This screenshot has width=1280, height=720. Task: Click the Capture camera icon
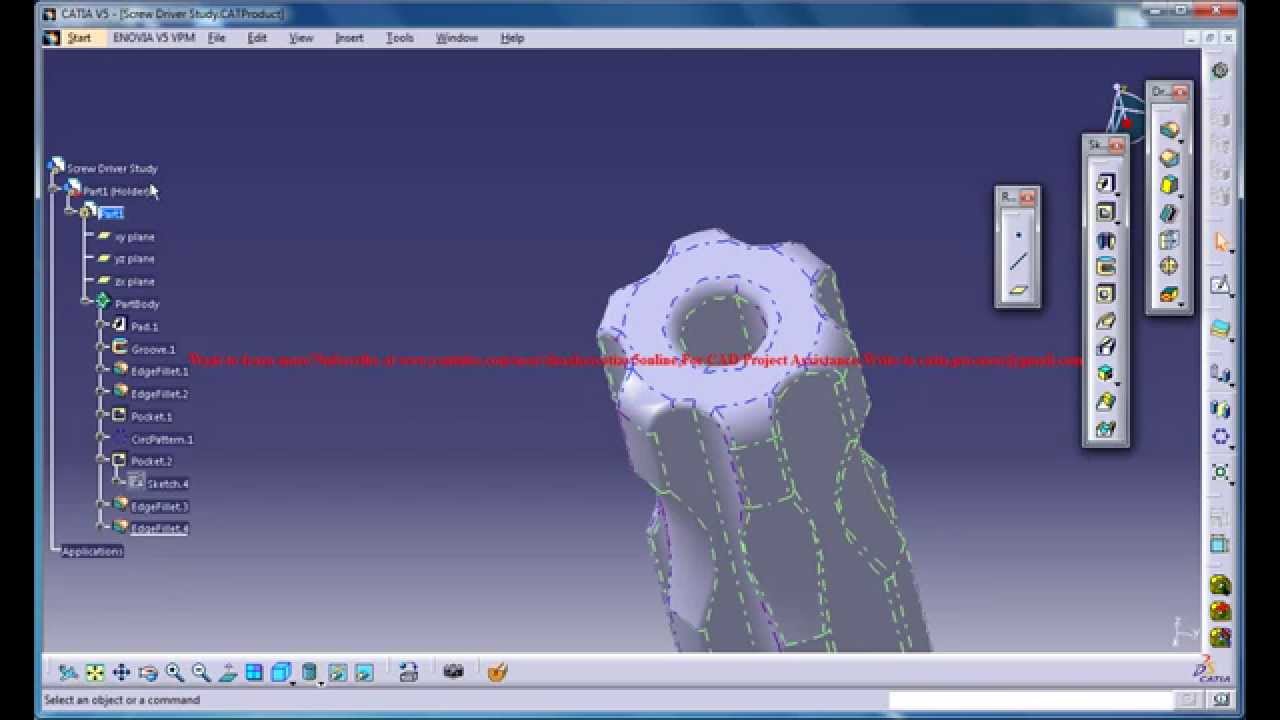pyautogui.click(x=454, y=672)
